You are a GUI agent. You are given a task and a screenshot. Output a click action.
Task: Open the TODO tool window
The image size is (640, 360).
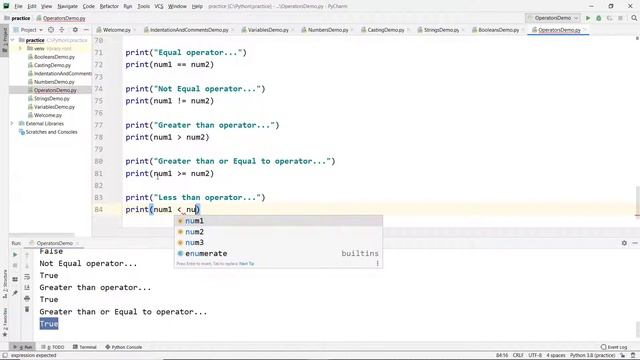[x=53, y=347]
